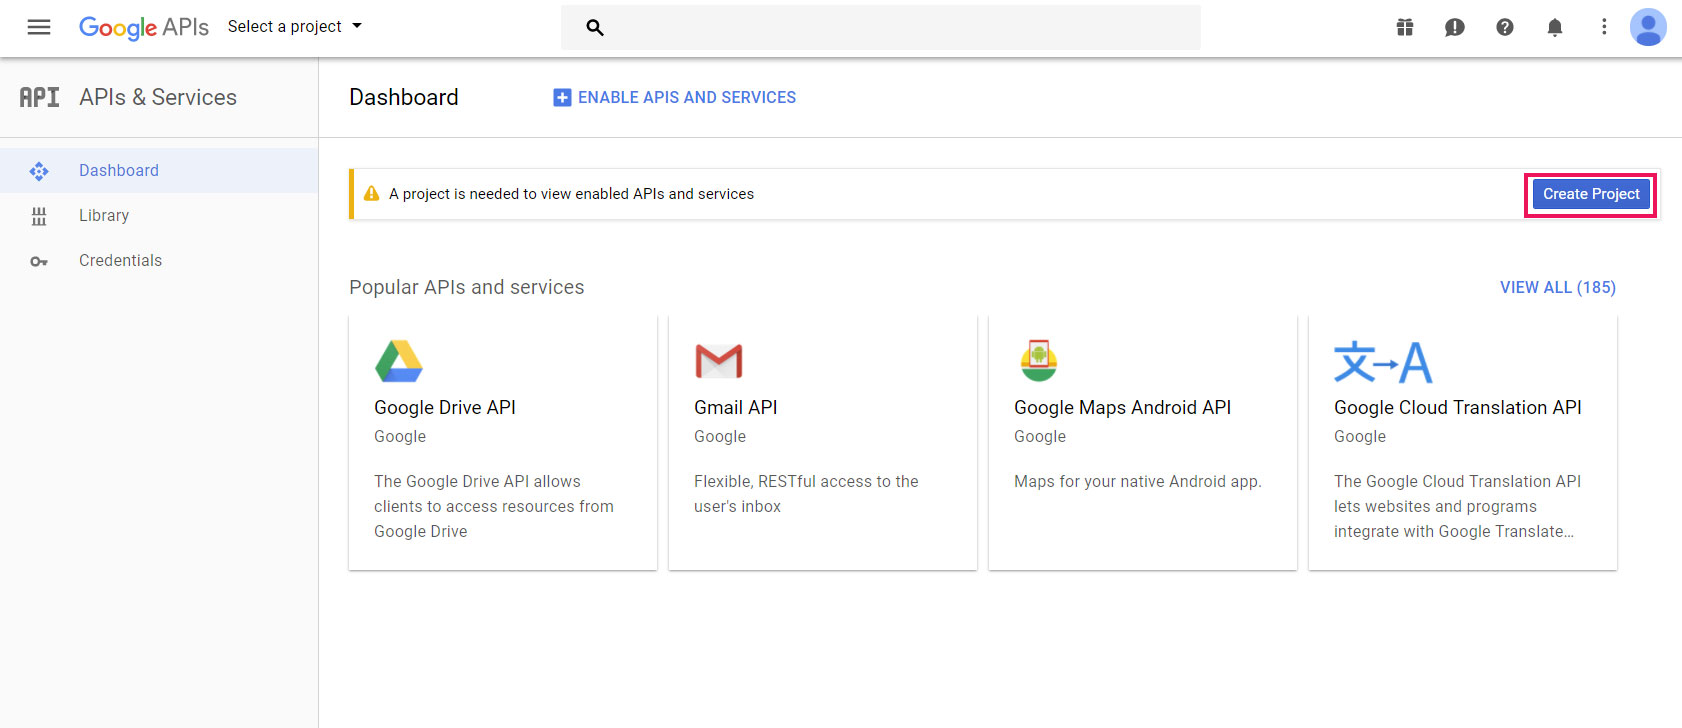Open Library in the sidebar
This screenshot has width=1682, height=728.
[159, 215]
